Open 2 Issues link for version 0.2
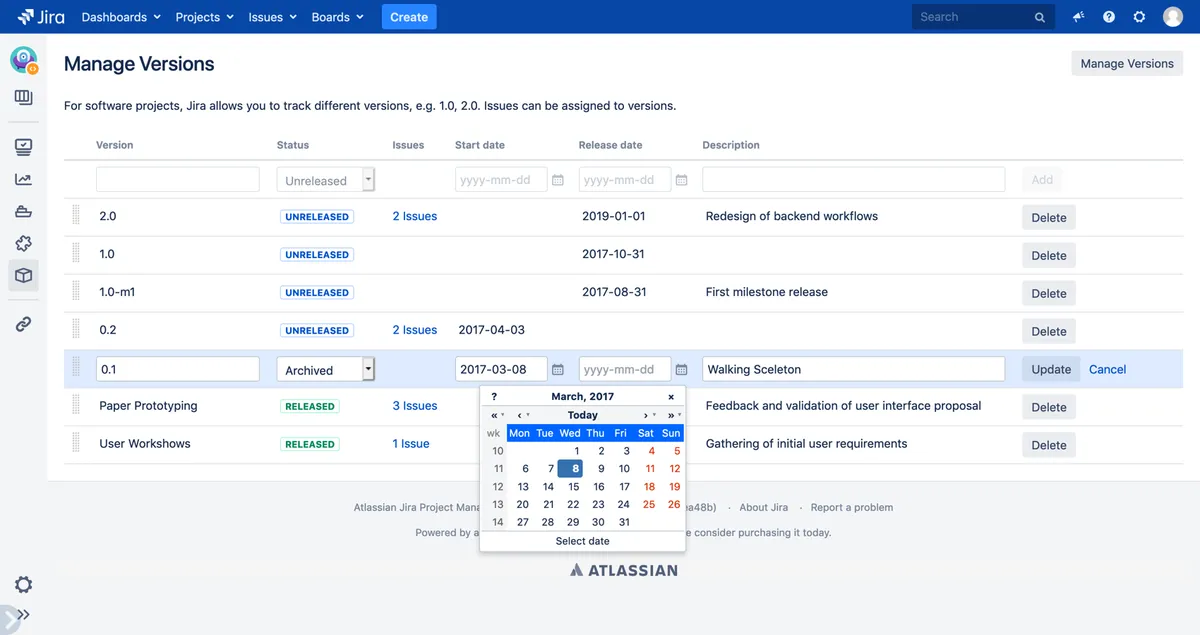 pos(415,330)
